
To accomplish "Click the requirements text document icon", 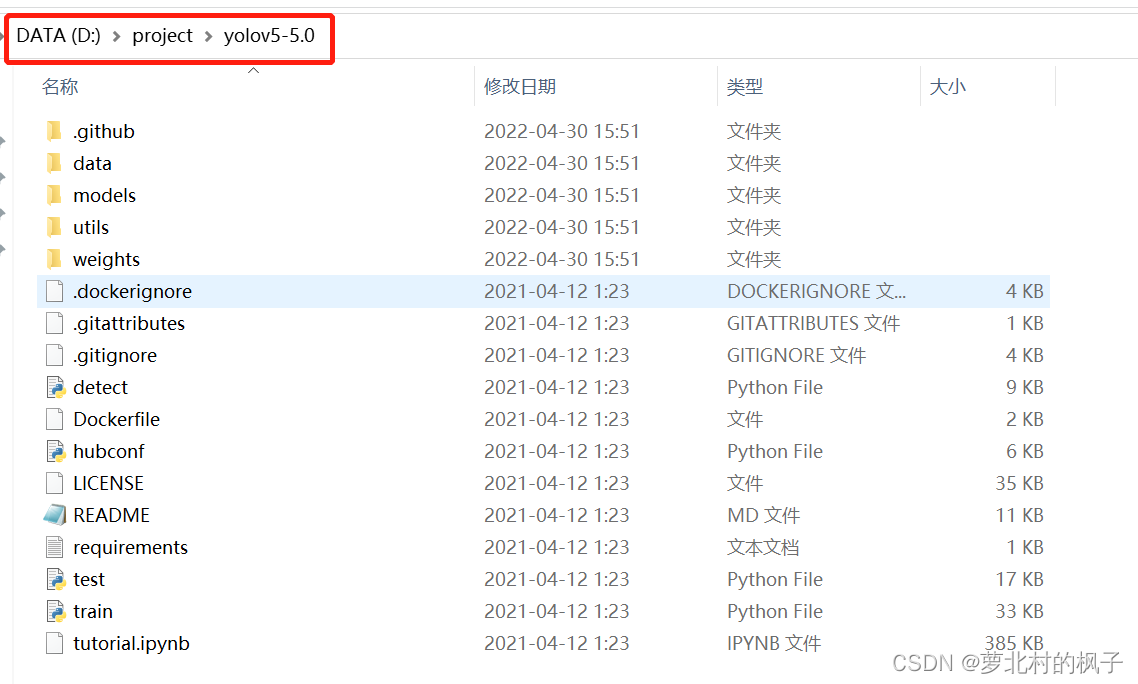I will 54,547.
